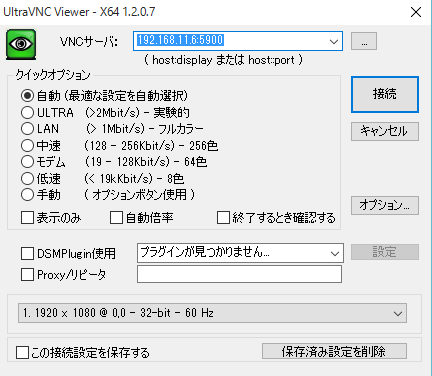Viewport: 432px width, 376px height.
Task: Expand the プラグインが見つかりません plugin dropdown
Action: [335, 253]
